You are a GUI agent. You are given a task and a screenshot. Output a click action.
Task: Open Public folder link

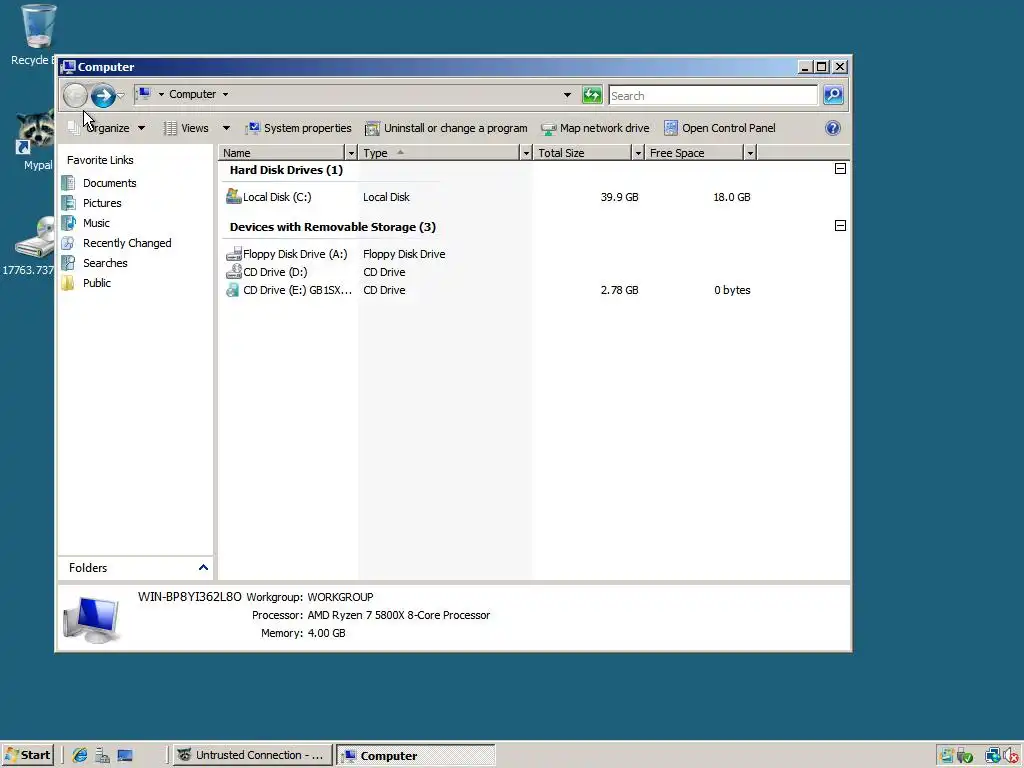(97, 283)
